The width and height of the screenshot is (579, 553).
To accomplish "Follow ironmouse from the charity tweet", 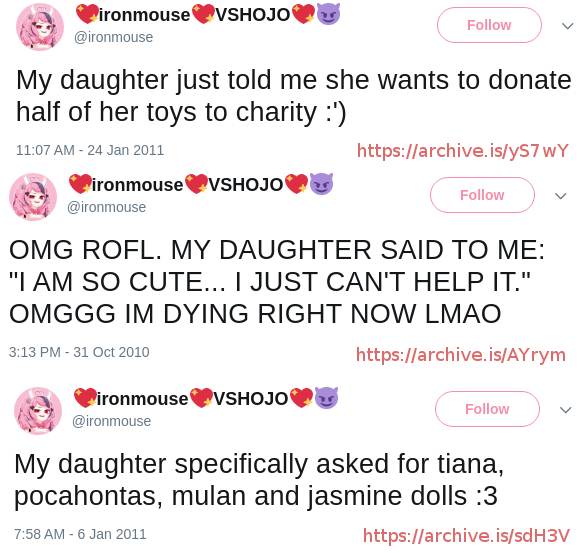I will pos(489,25).
